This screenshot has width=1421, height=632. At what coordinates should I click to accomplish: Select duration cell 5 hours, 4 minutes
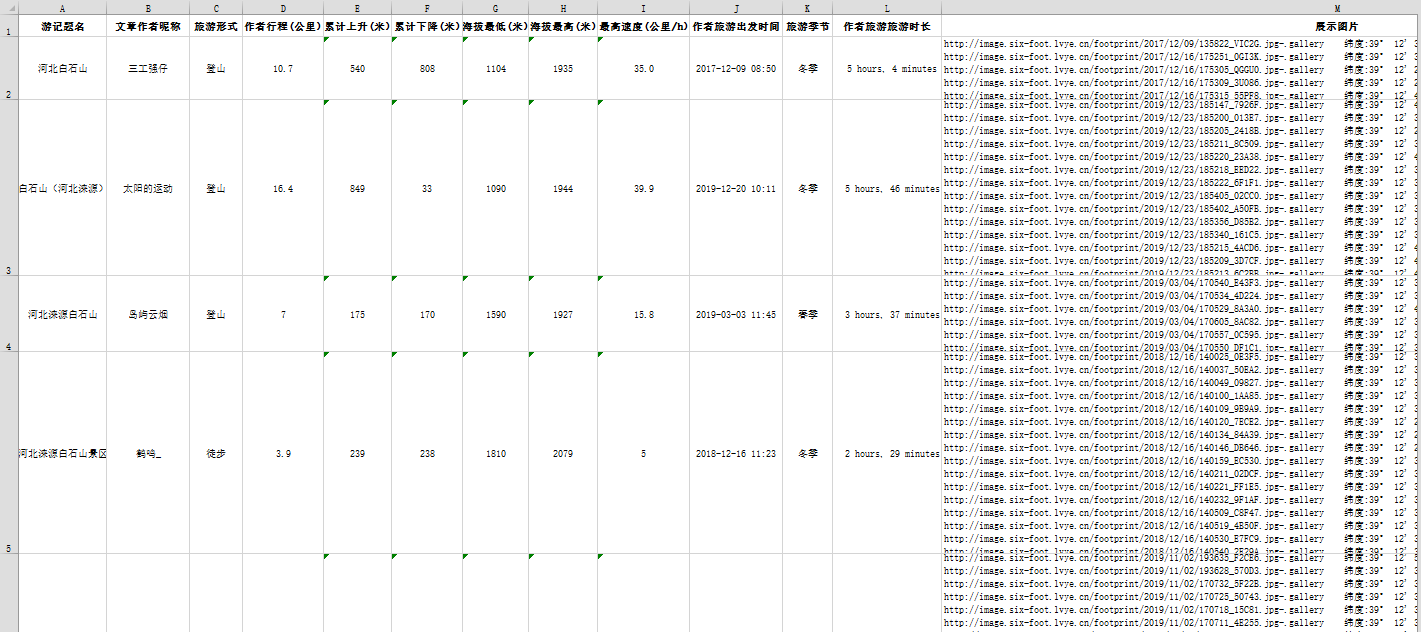(887, 69)
